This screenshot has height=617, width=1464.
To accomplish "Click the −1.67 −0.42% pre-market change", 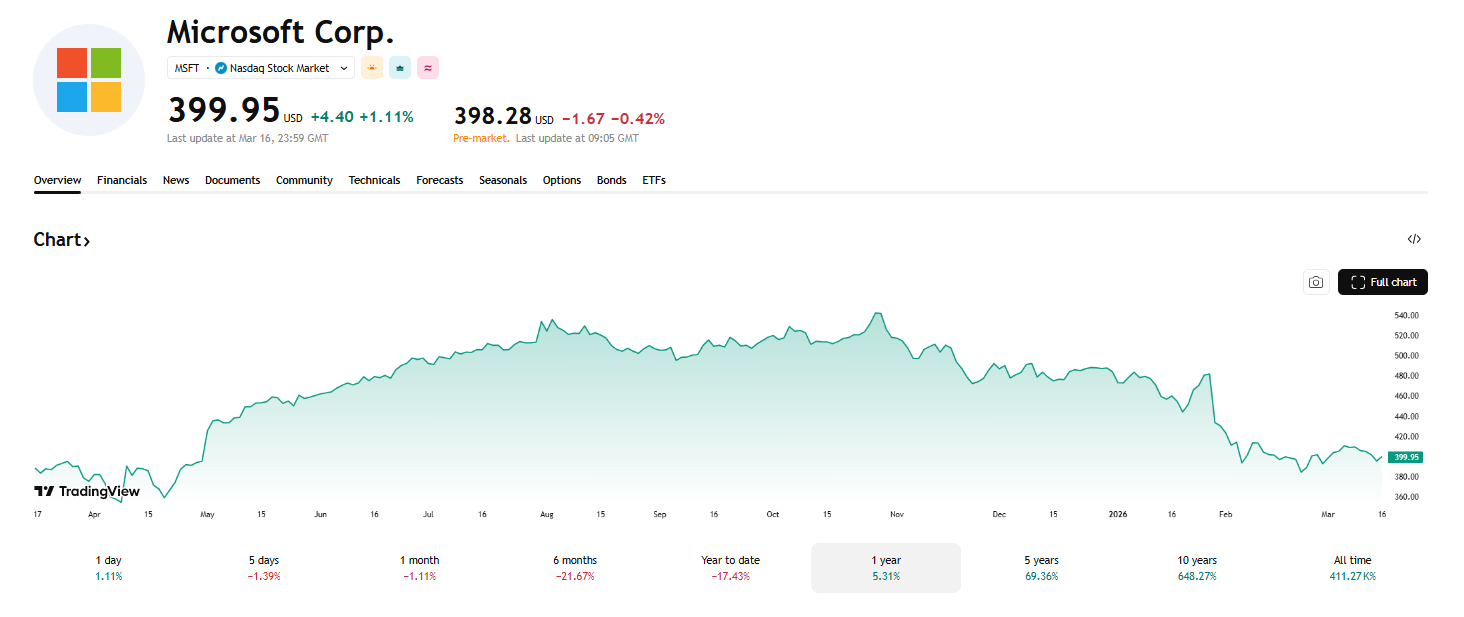I will click(613, 118).
